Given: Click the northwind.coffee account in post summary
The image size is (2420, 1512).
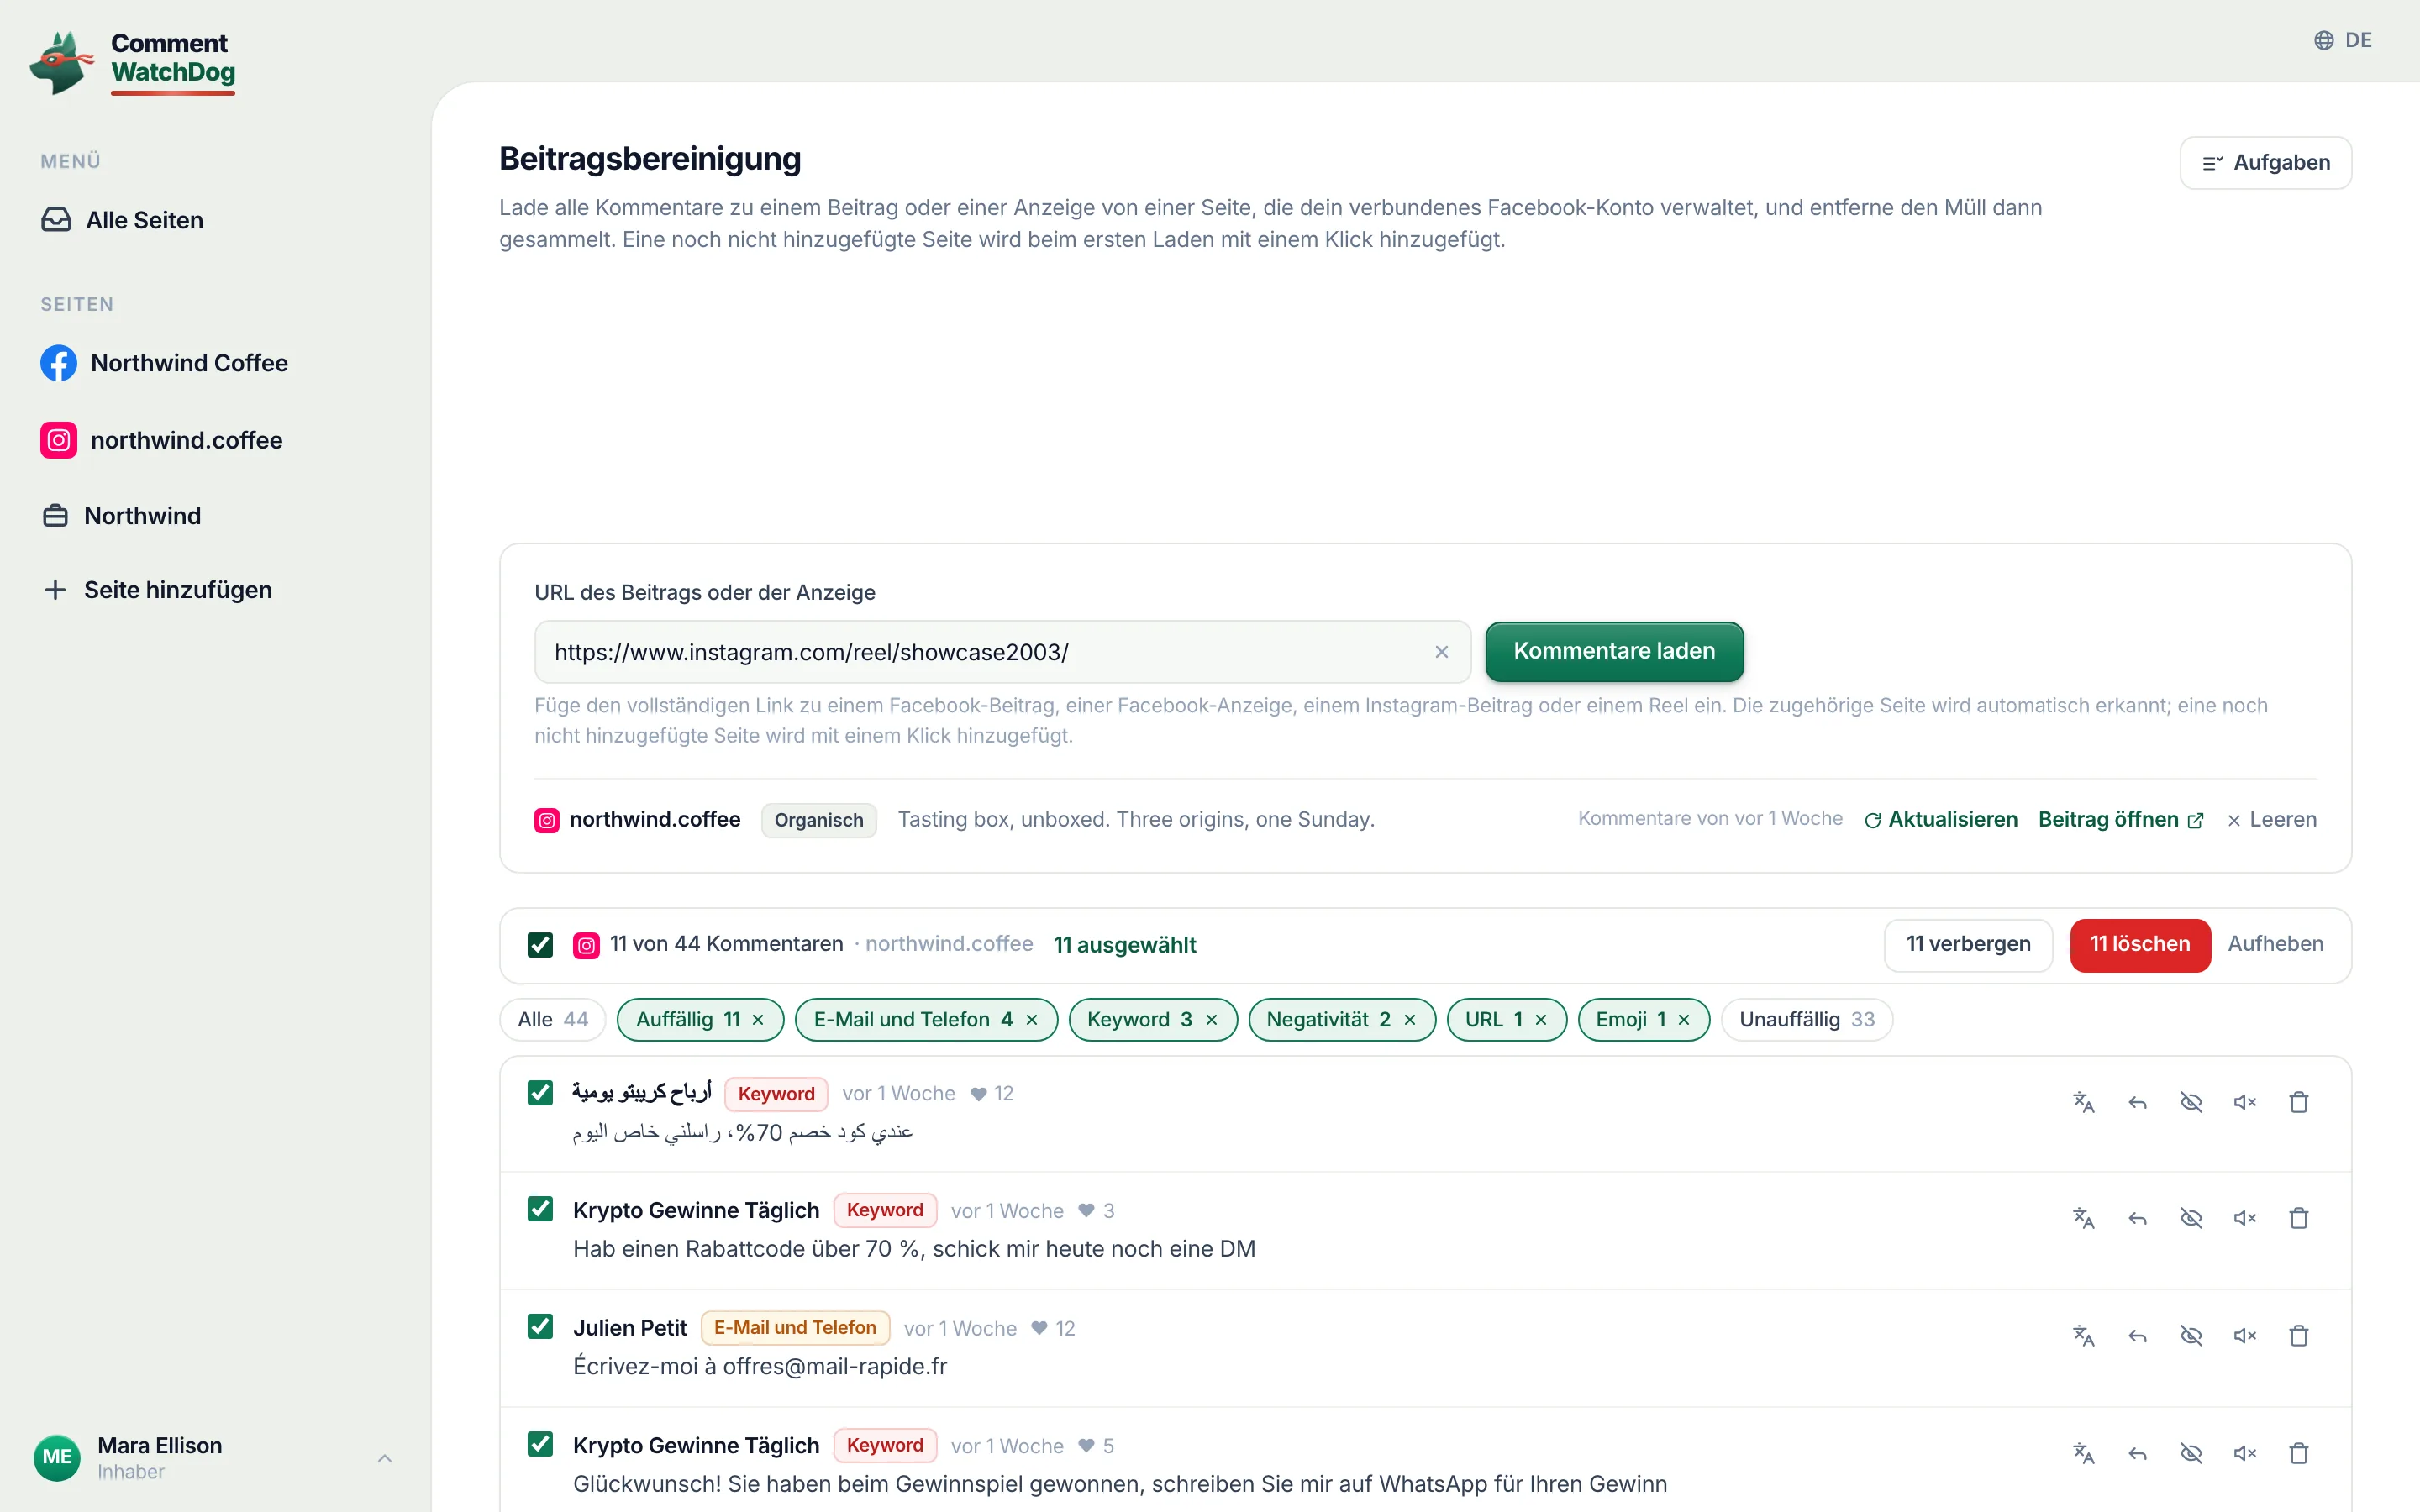Looking at the screenshot, I should click(638, 820).
